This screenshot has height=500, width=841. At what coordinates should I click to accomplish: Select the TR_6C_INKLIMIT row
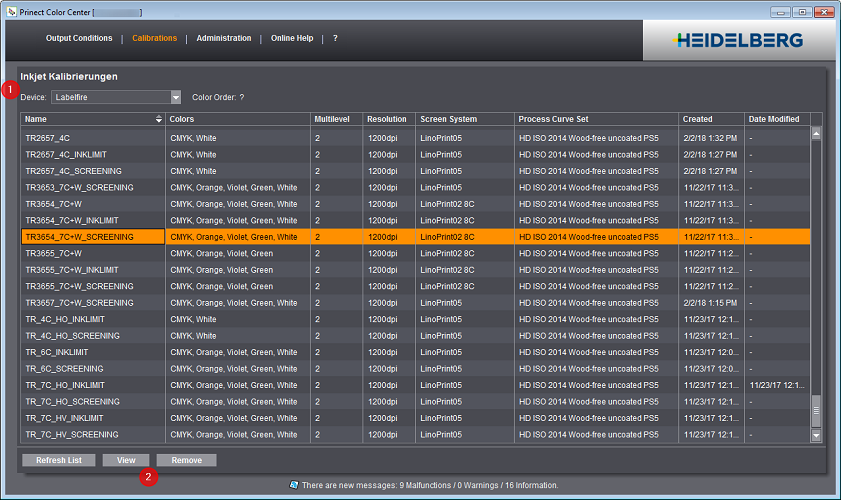(x=416, y=352)
